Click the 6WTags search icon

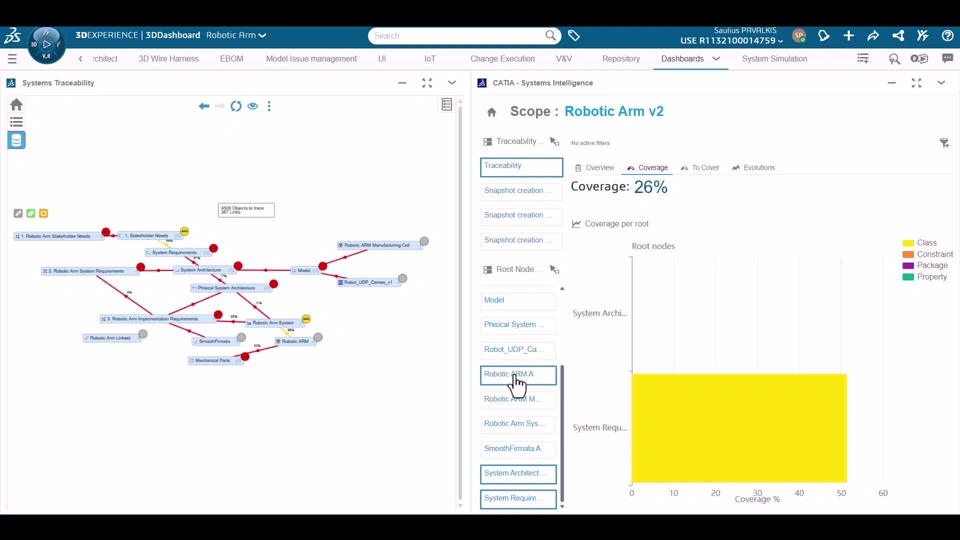pyautogui.click(x=894, y=59)
